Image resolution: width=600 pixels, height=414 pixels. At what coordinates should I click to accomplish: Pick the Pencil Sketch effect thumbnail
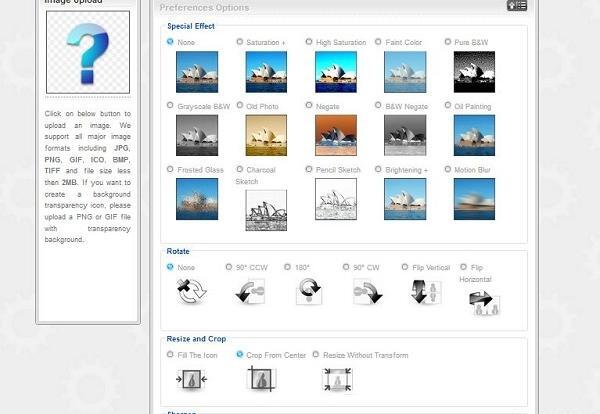point(336,199)
